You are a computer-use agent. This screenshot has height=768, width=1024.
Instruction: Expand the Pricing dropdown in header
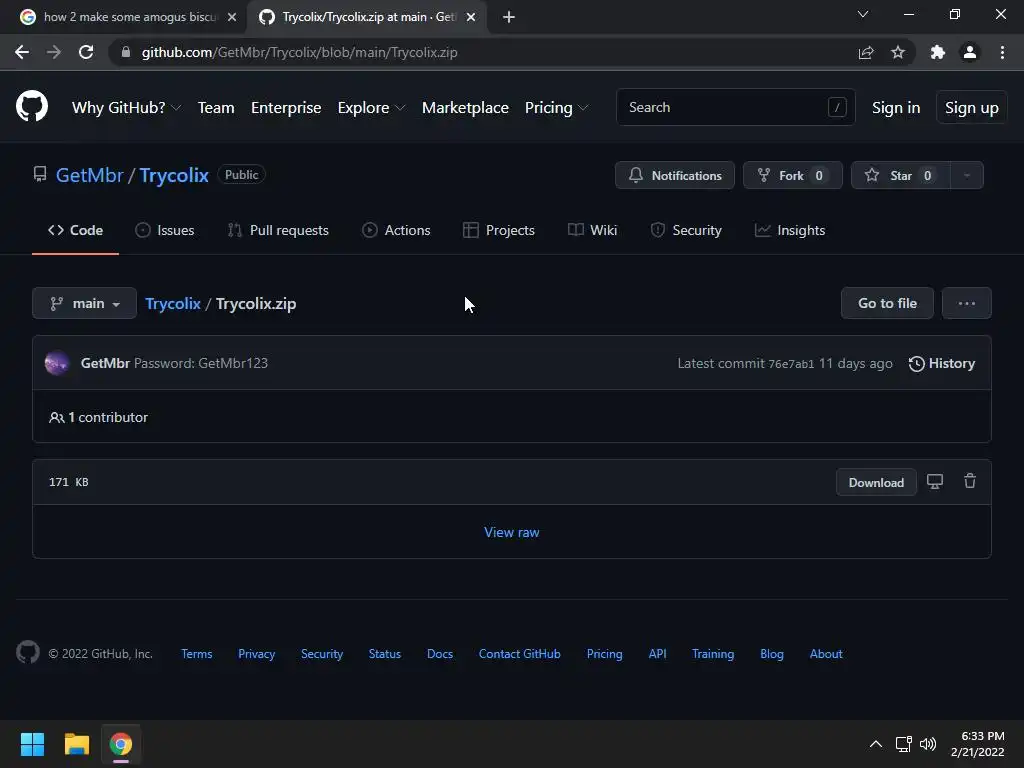(x=556, y=108)
